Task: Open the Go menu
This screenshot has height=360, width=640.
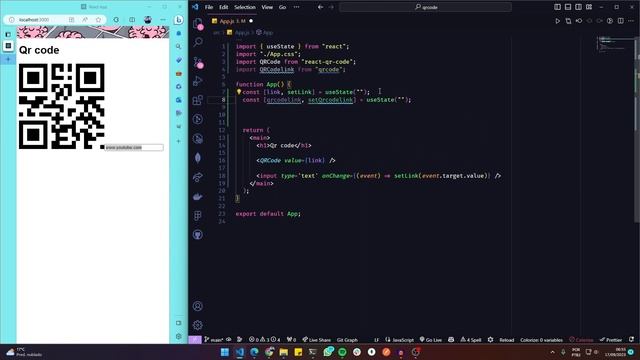Action: [282, 7]
